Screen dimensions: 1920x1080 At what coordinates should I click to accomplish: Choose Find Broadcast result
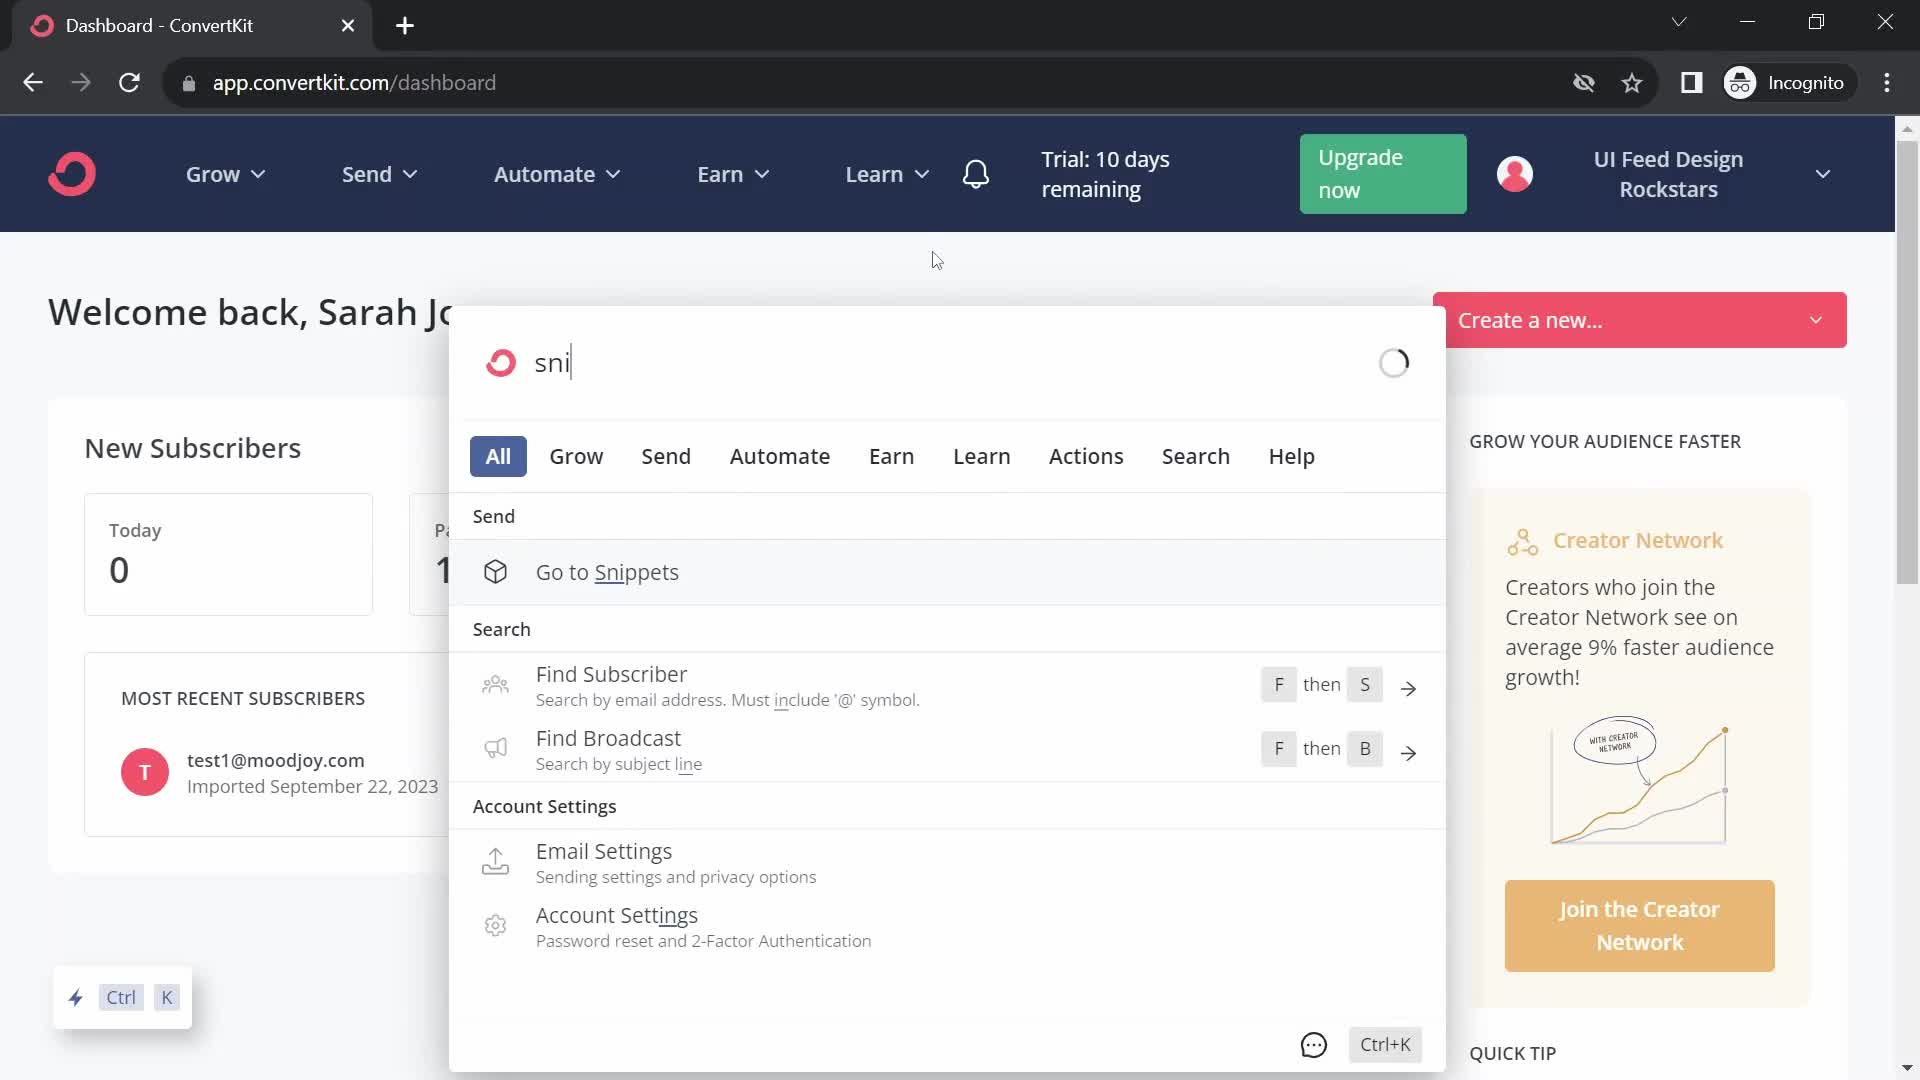pyautogui.click(x=947, y=750)
